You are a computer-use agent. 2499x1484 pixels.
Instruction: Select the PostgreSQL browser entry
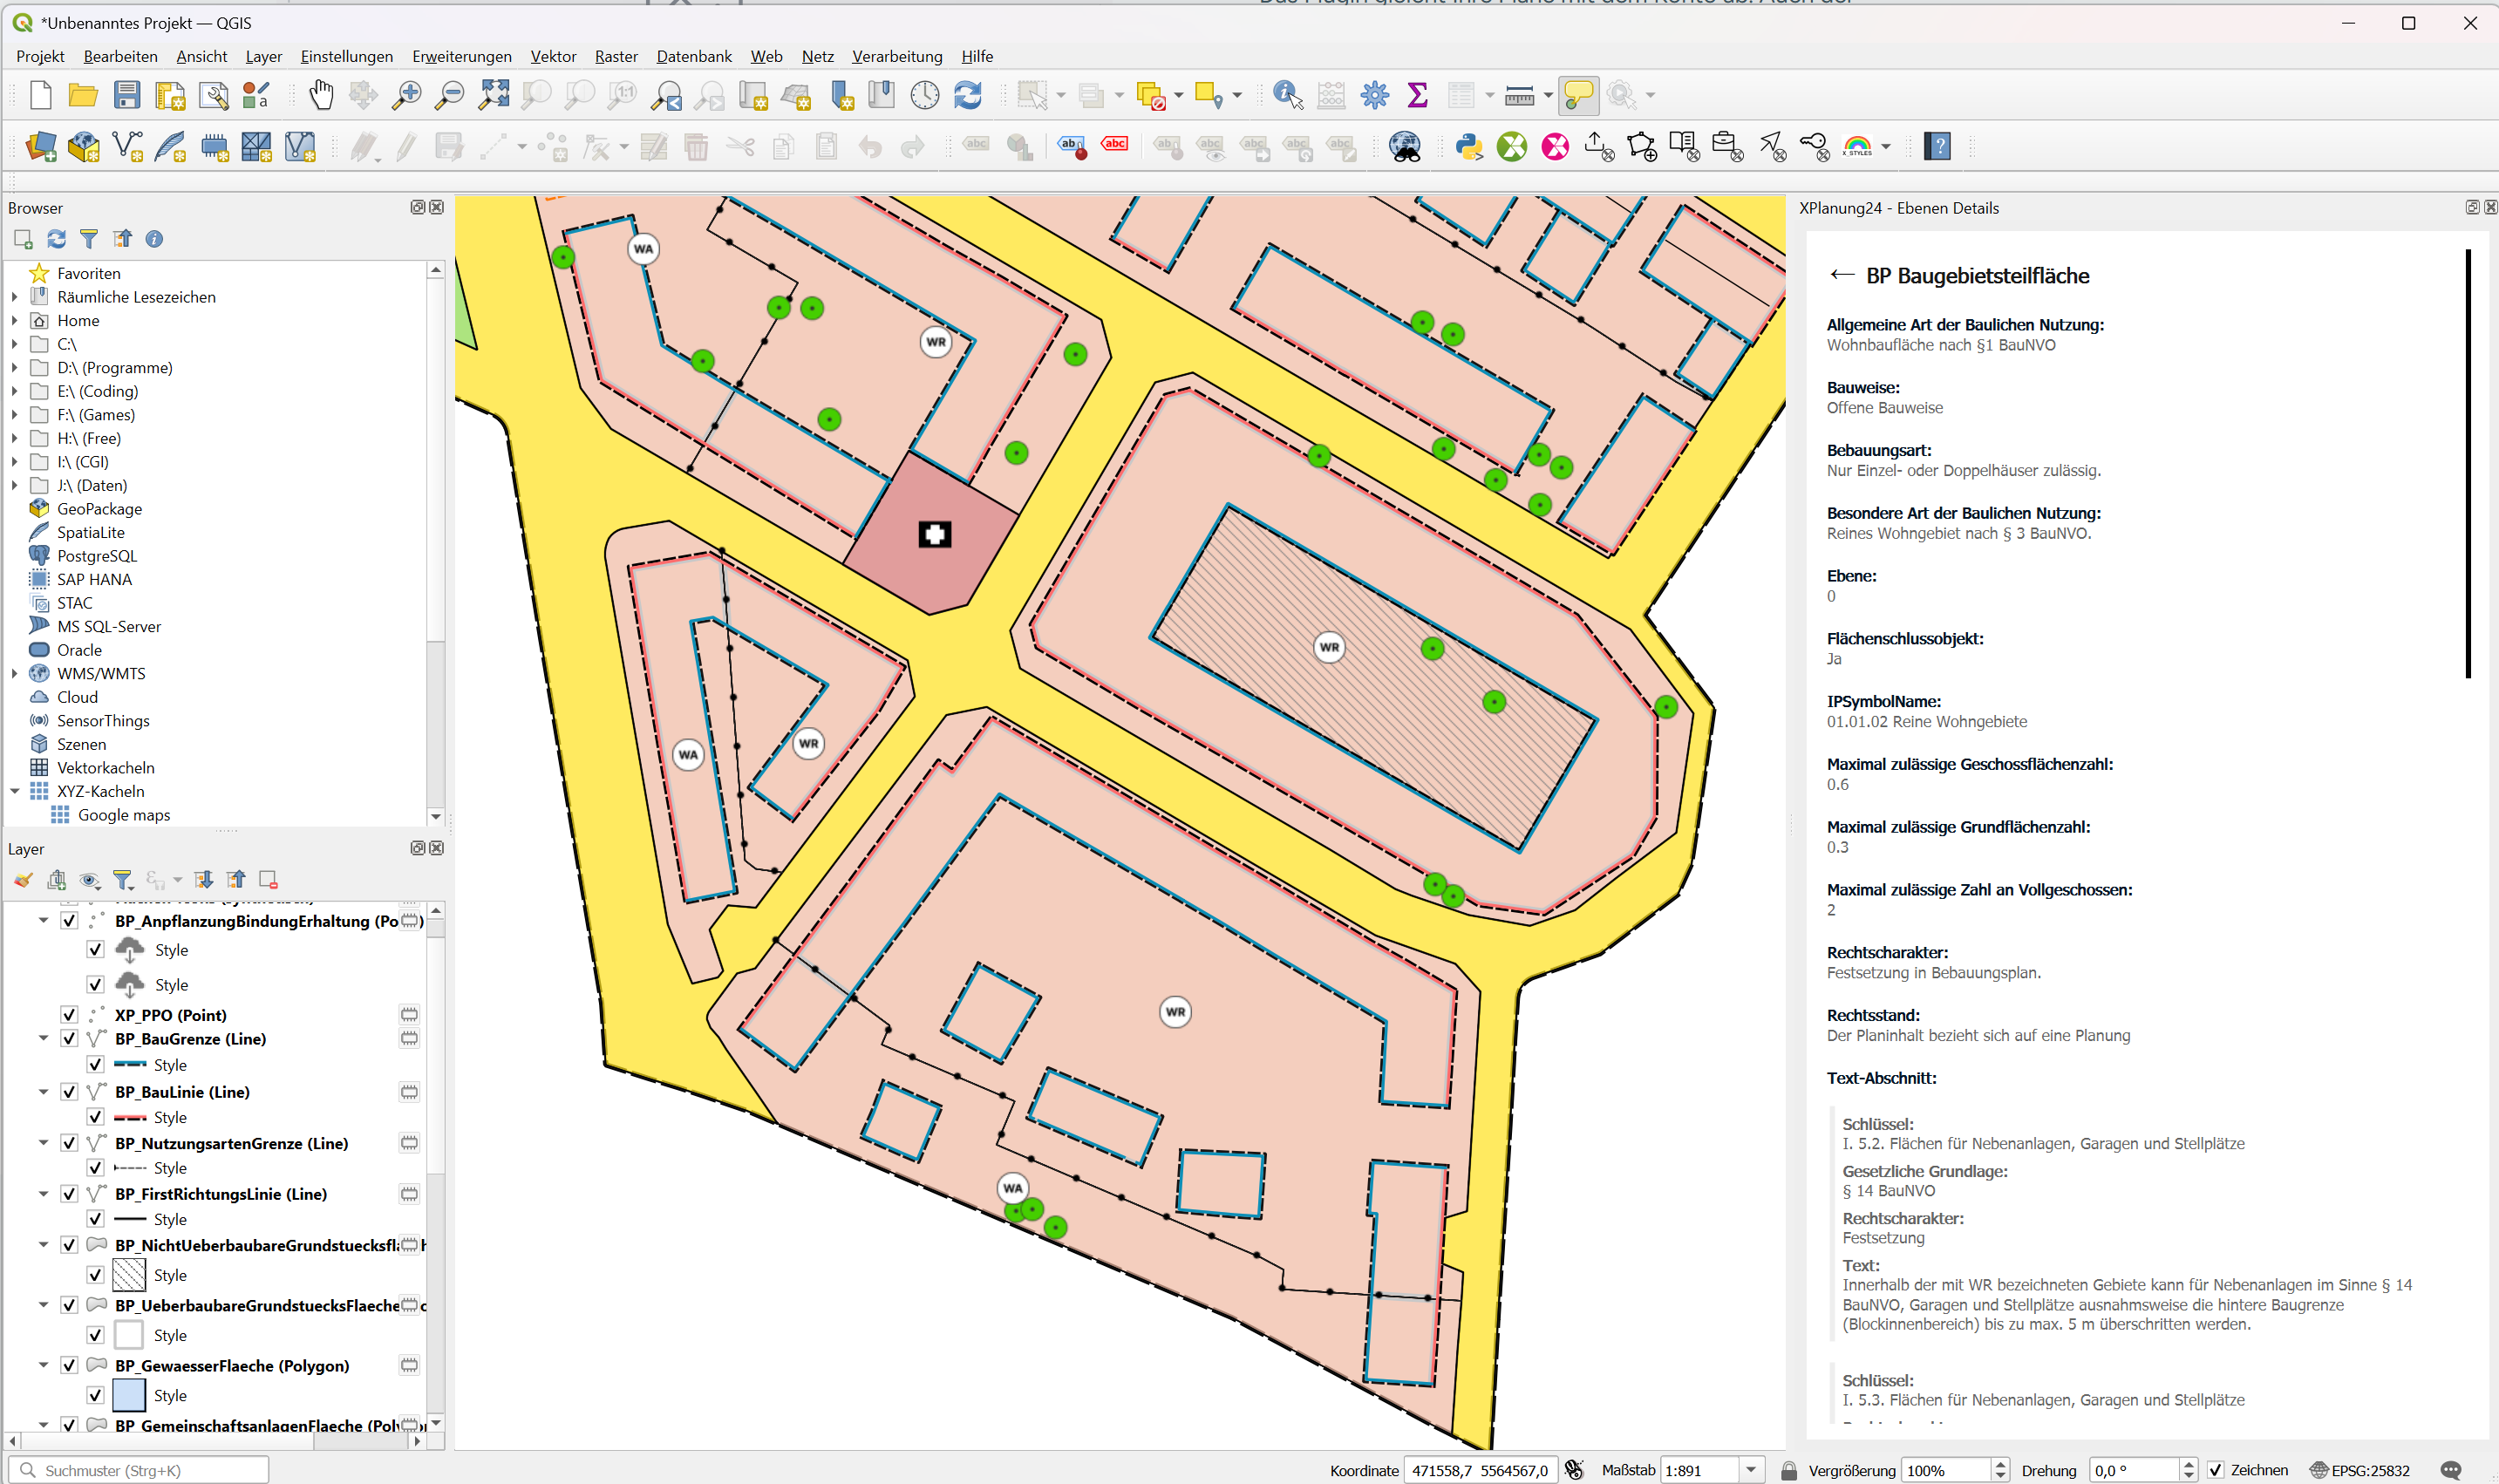[x=97, y=556]
